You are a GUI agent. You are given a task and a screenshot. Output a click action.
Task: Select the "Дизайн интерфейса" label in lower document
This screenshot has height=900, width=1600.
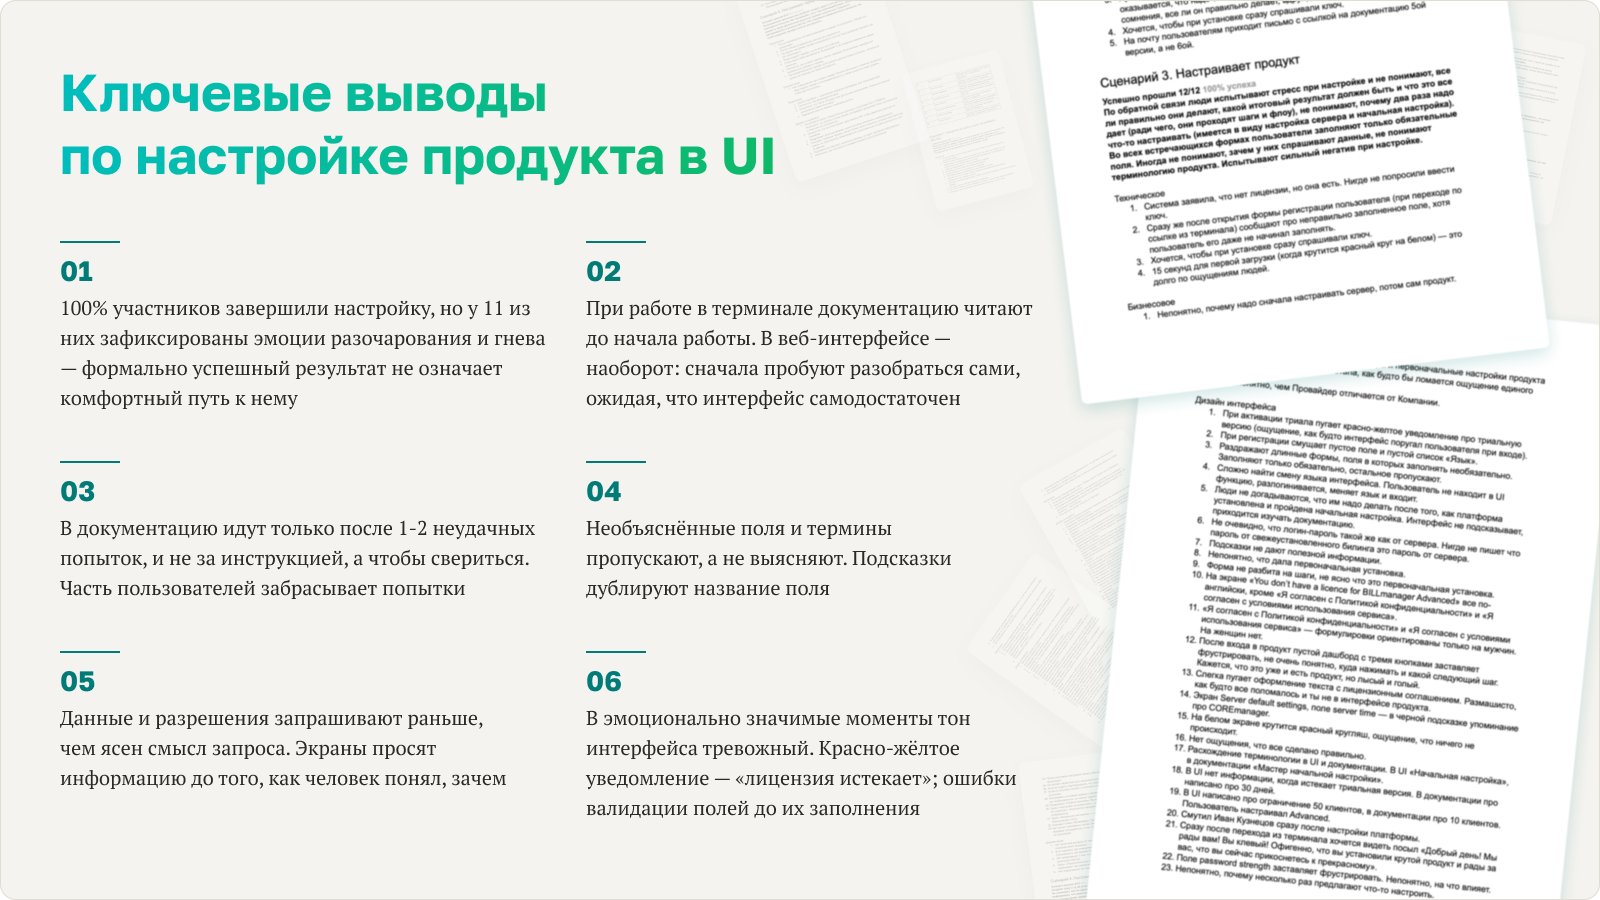(1235, 403)
